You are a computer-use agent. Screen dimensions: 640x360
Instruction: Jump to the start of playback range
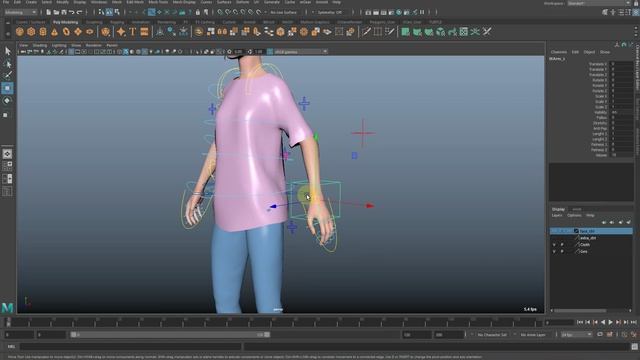pos(580,322)
